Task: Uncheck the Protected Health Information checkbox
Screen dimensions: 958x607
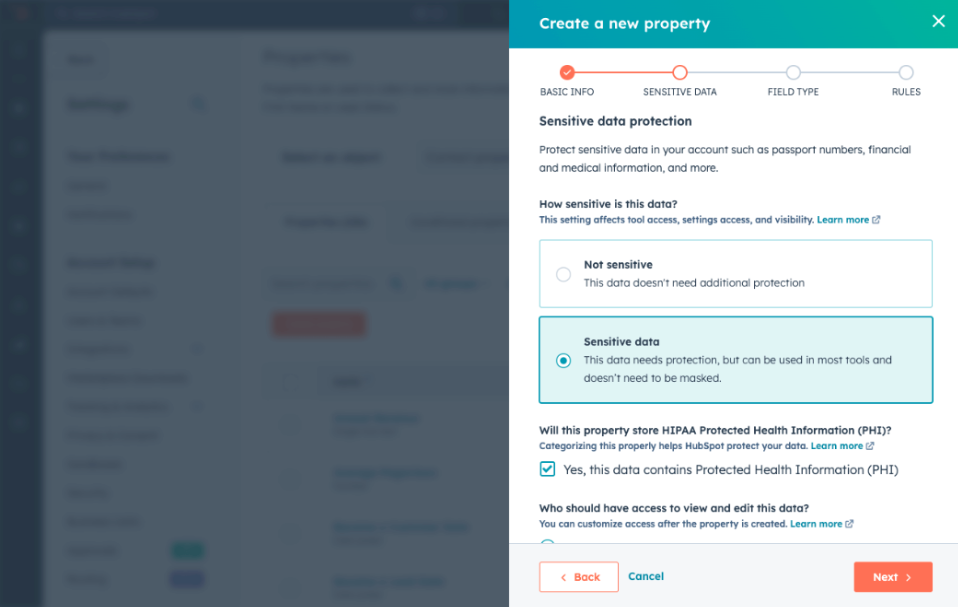Action: click(547, 469)
